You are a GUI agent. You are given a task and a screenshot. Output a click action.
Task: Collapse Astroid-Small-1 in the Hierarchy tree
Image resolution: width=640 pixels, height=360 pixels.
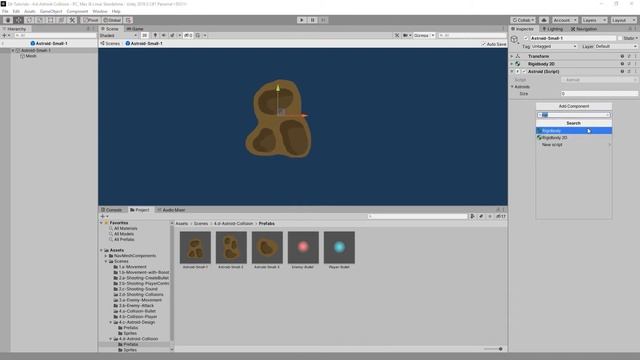pos(13,51)
